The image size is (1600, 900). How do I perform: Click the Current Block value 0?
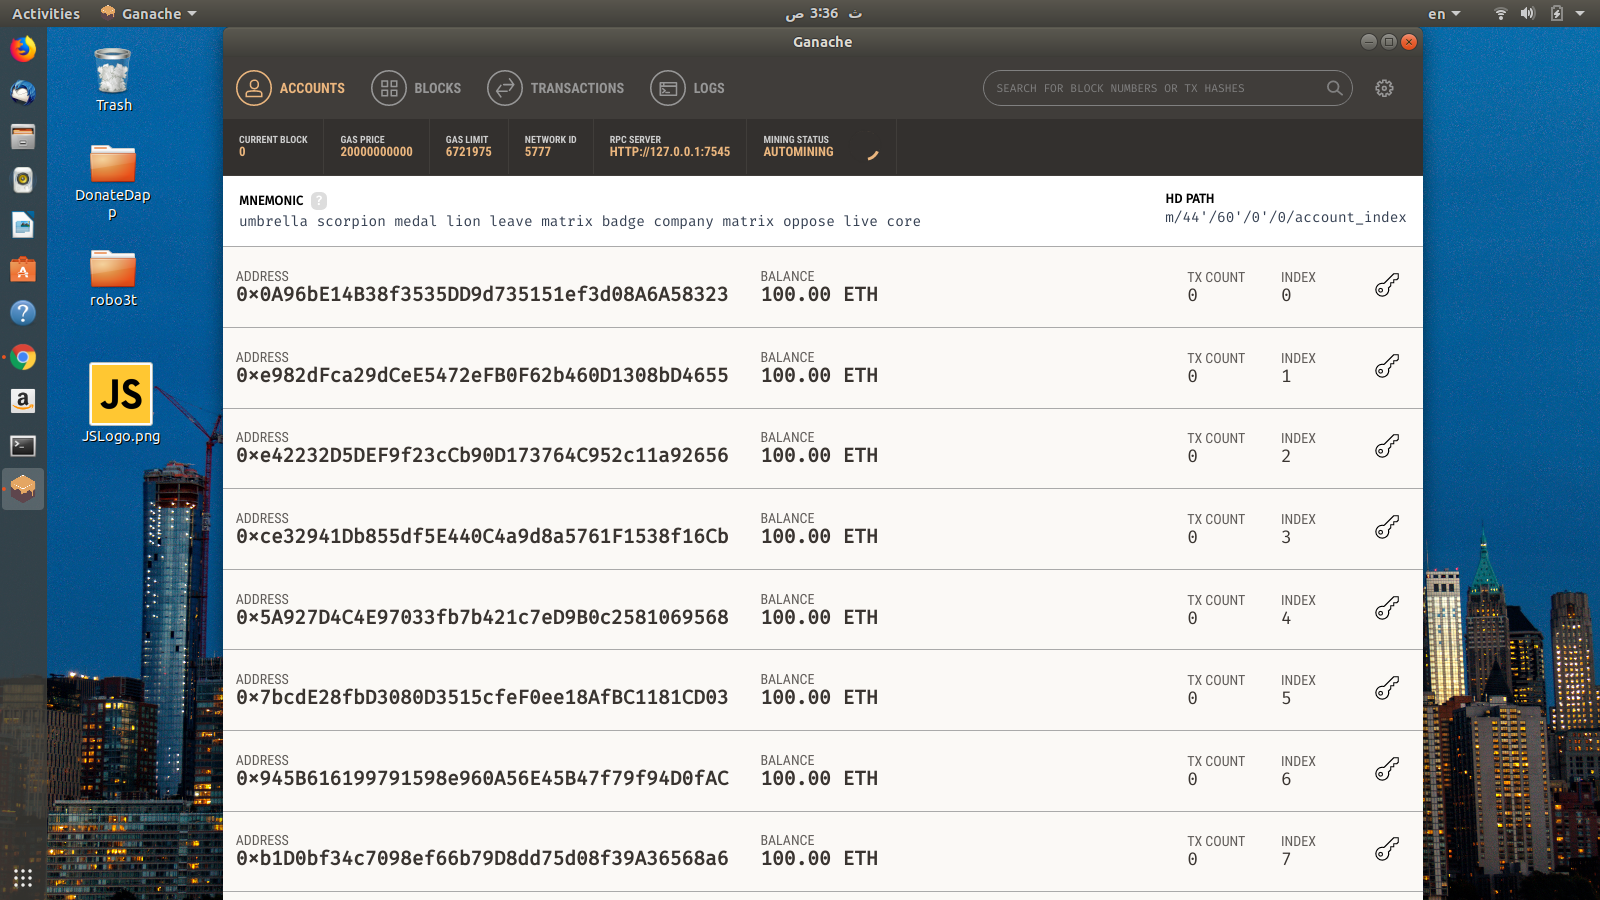(242, 152)
